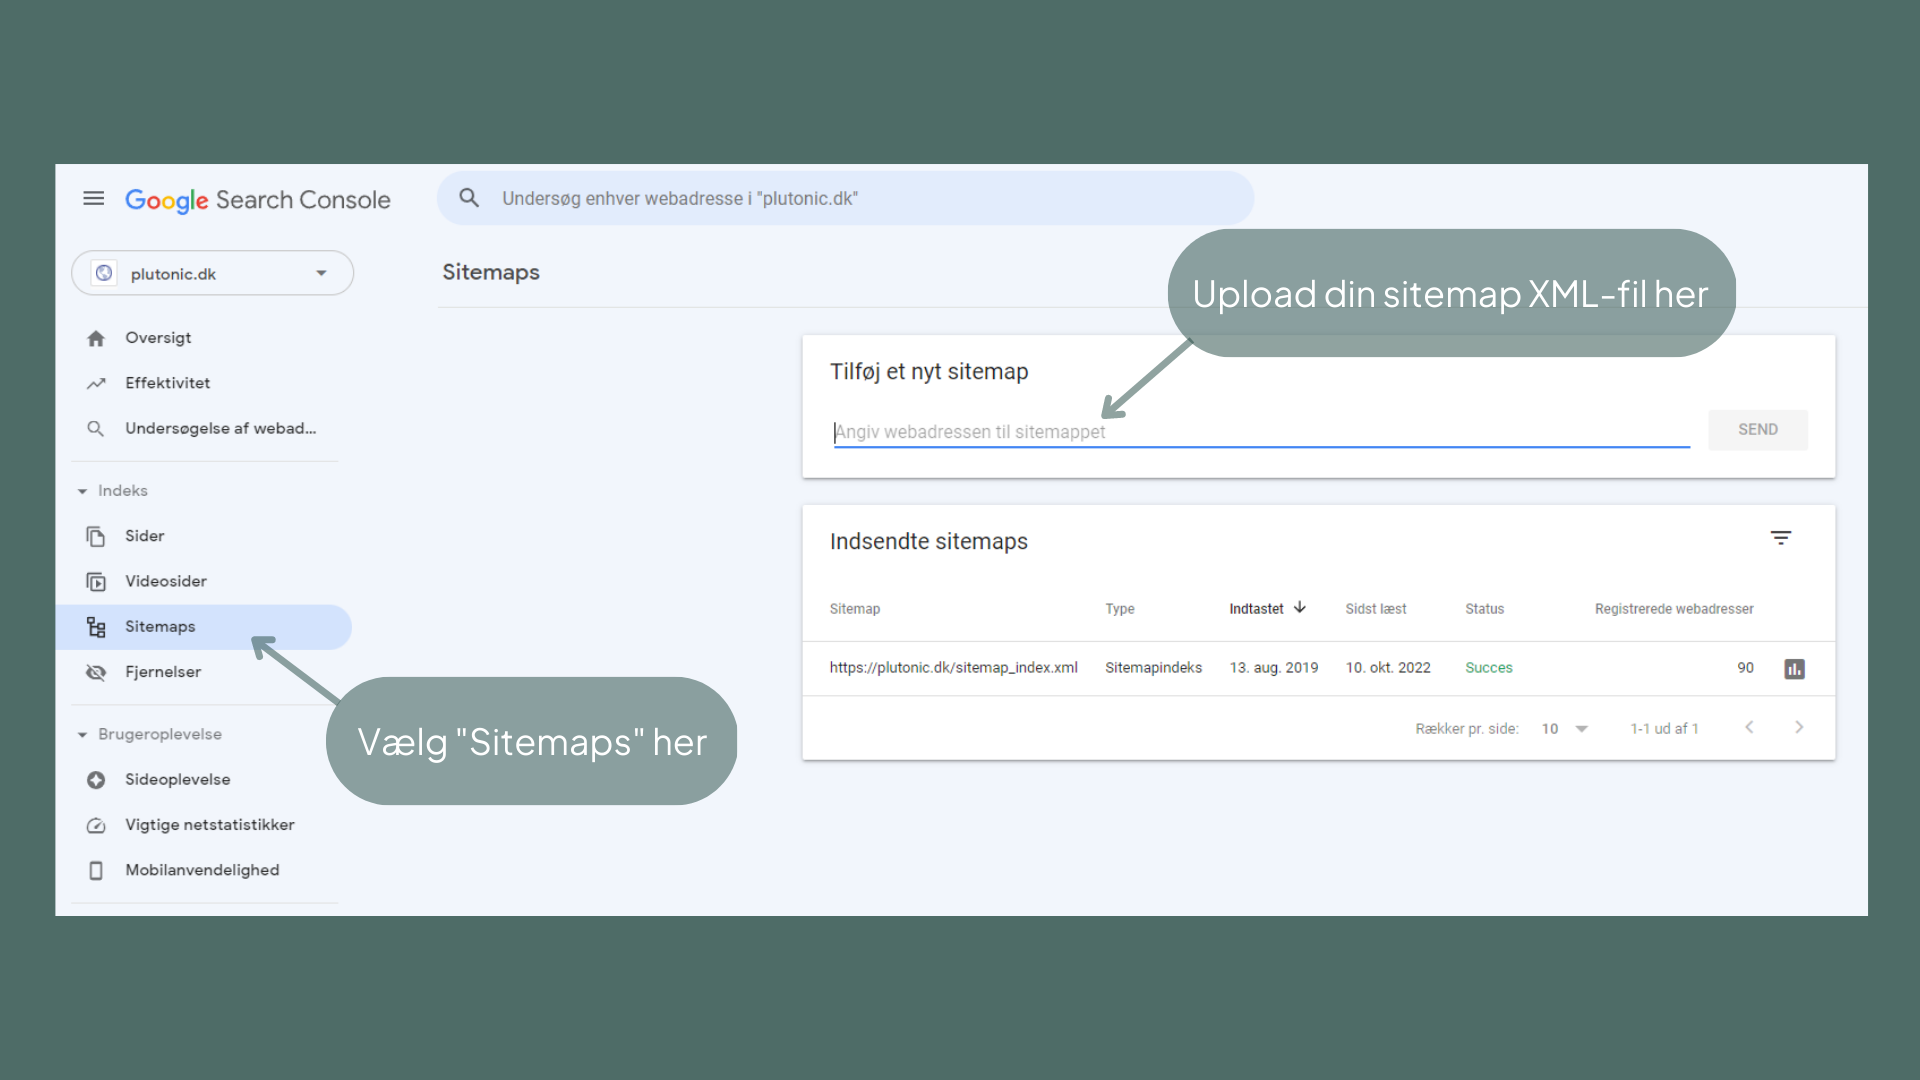This screenshot has height=1080, width=1920.
Task: Click the Indsendte sitemaps heading
Action: coord(928,542)
